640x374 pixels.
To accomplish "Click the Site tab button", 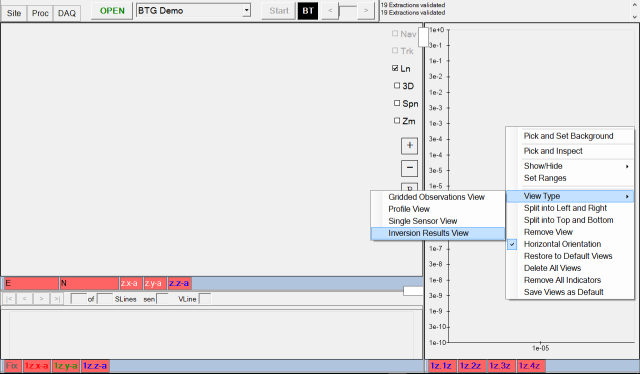I will [14, 13].
